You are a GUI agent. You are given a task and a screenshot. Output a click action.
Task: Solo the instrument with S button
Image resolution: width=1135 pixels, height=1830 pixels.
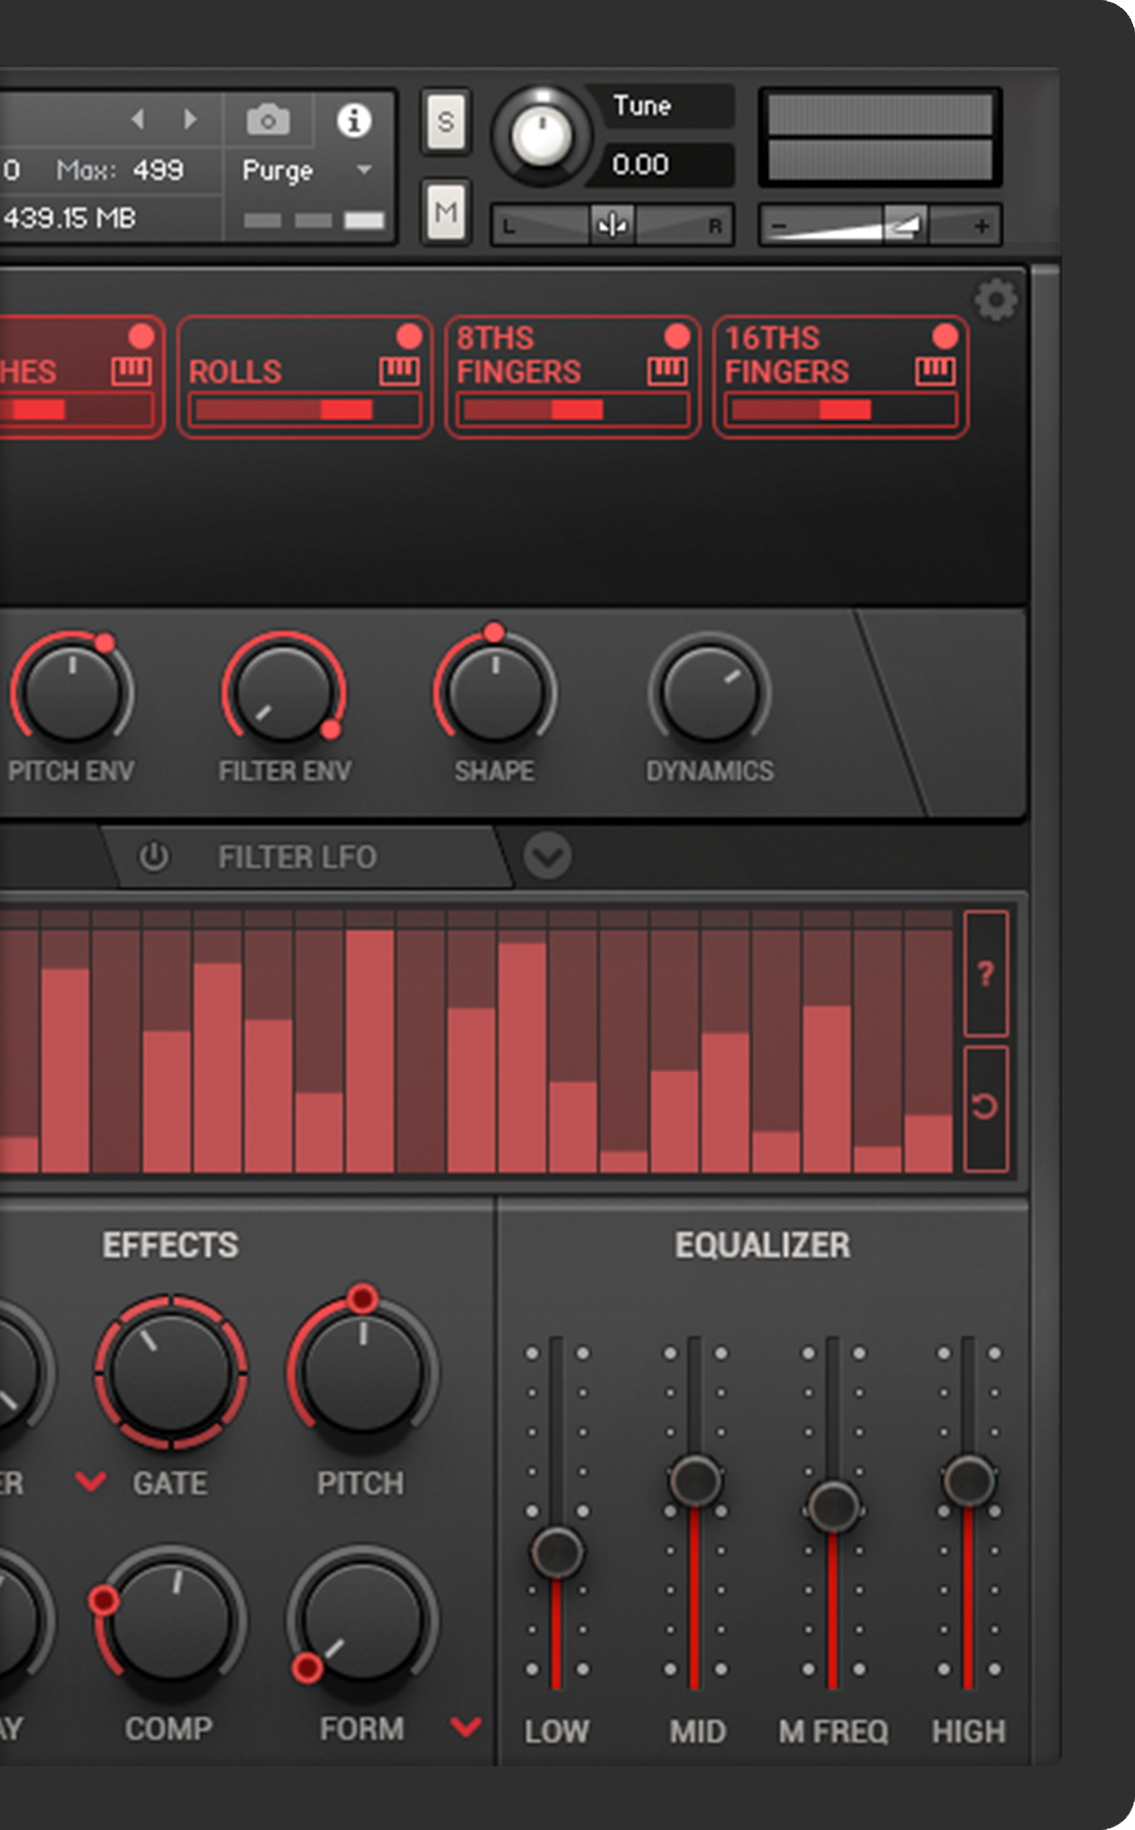446,122
